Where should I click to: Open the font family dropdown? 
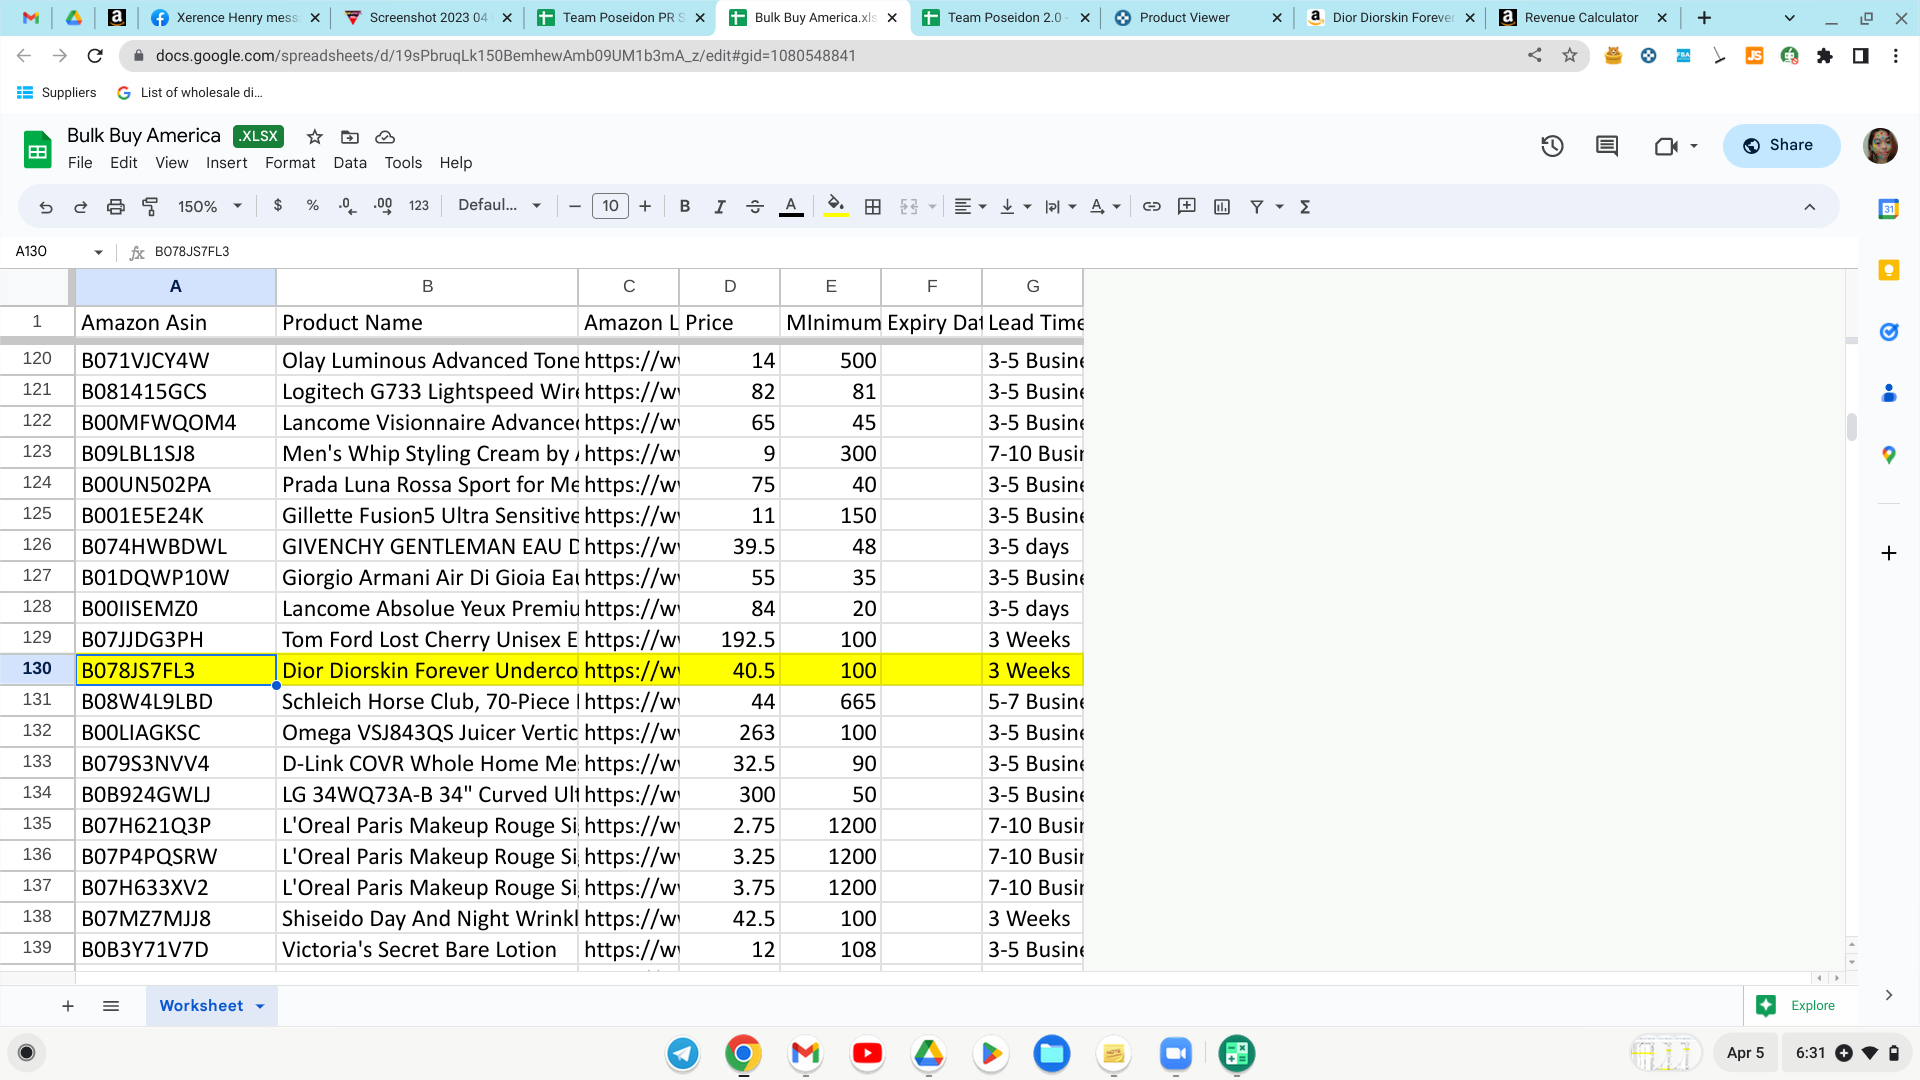500,206
